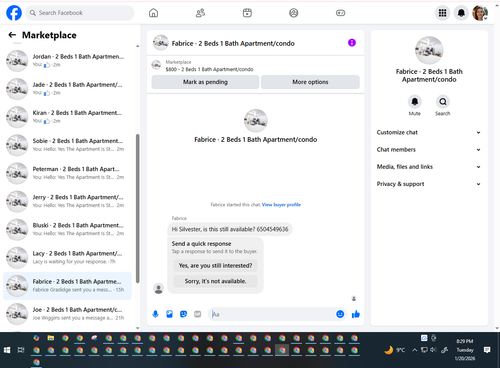Click More options button
Viewport: 500px width, 368px height.
tap(310, 82)
